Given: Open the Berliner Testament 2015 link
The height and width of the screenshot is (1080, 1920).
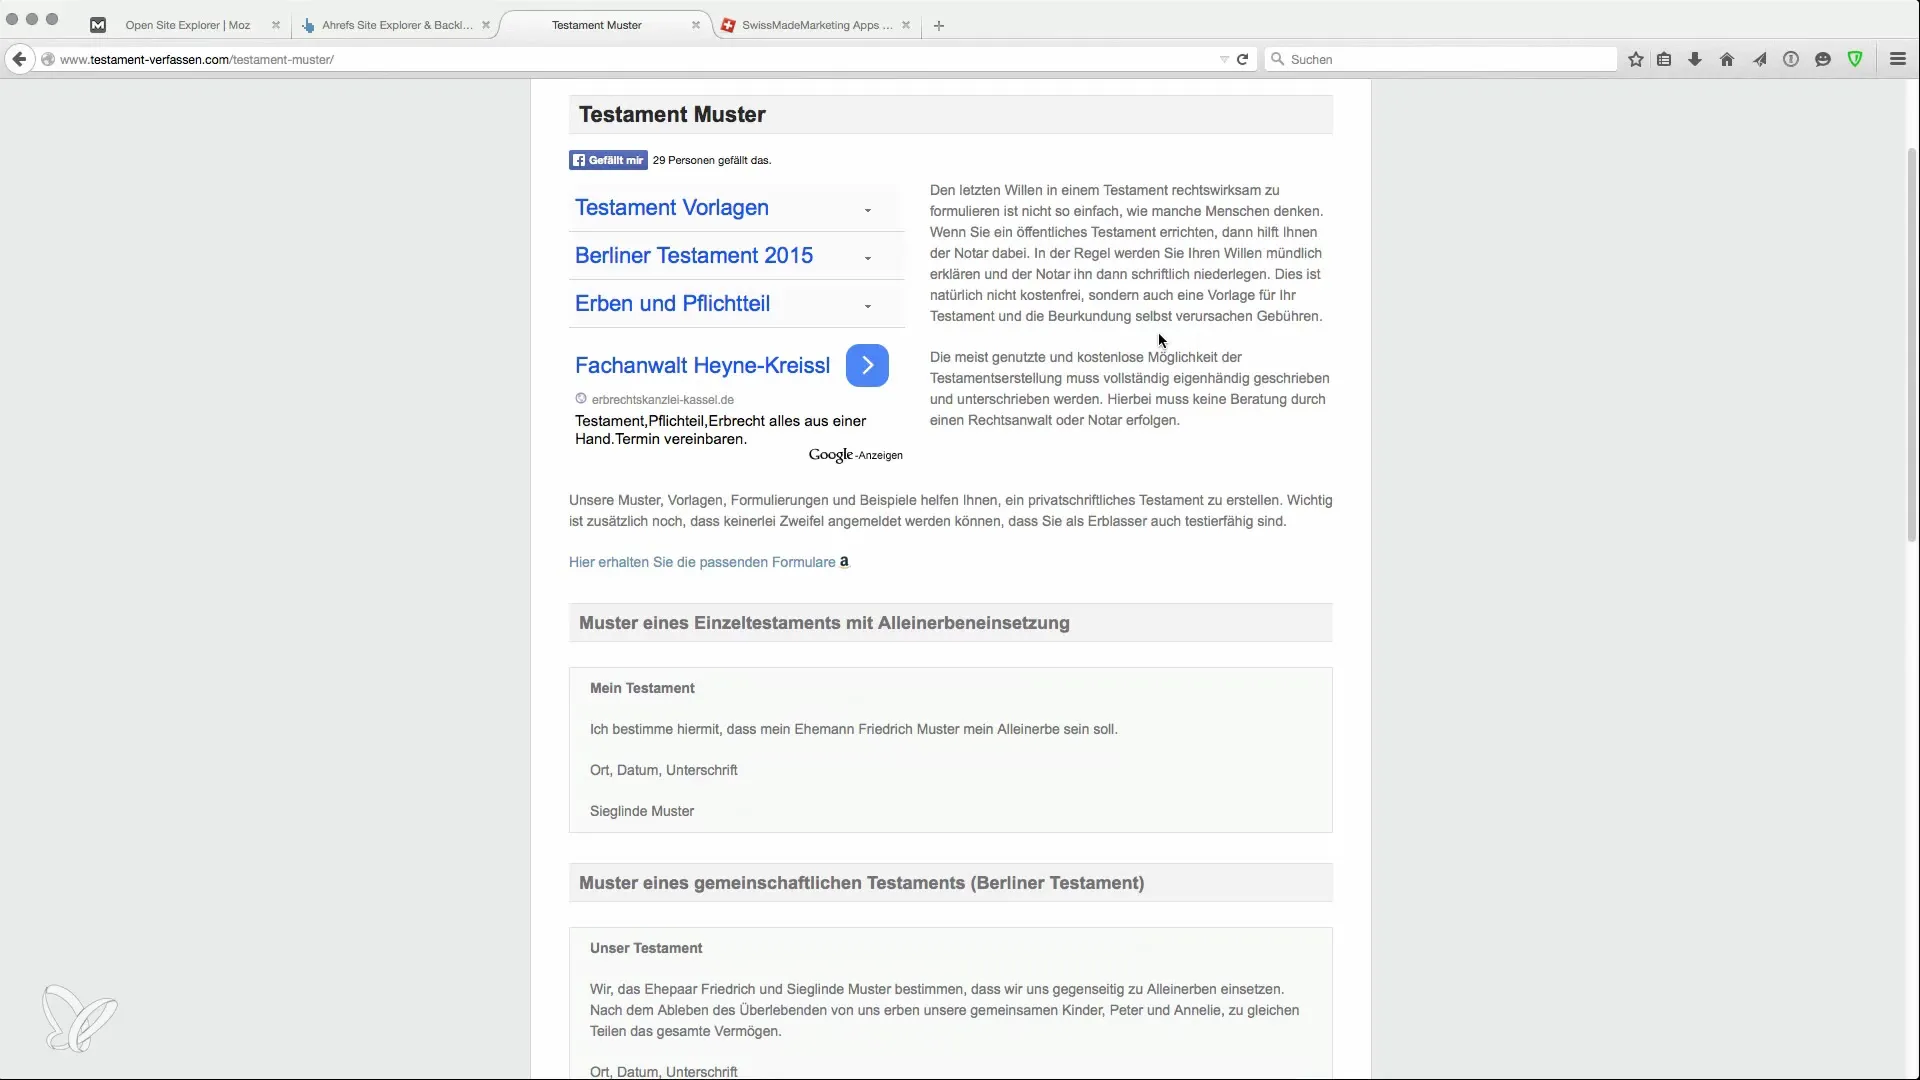Looking at the screenshot, I should pos(694,256).
